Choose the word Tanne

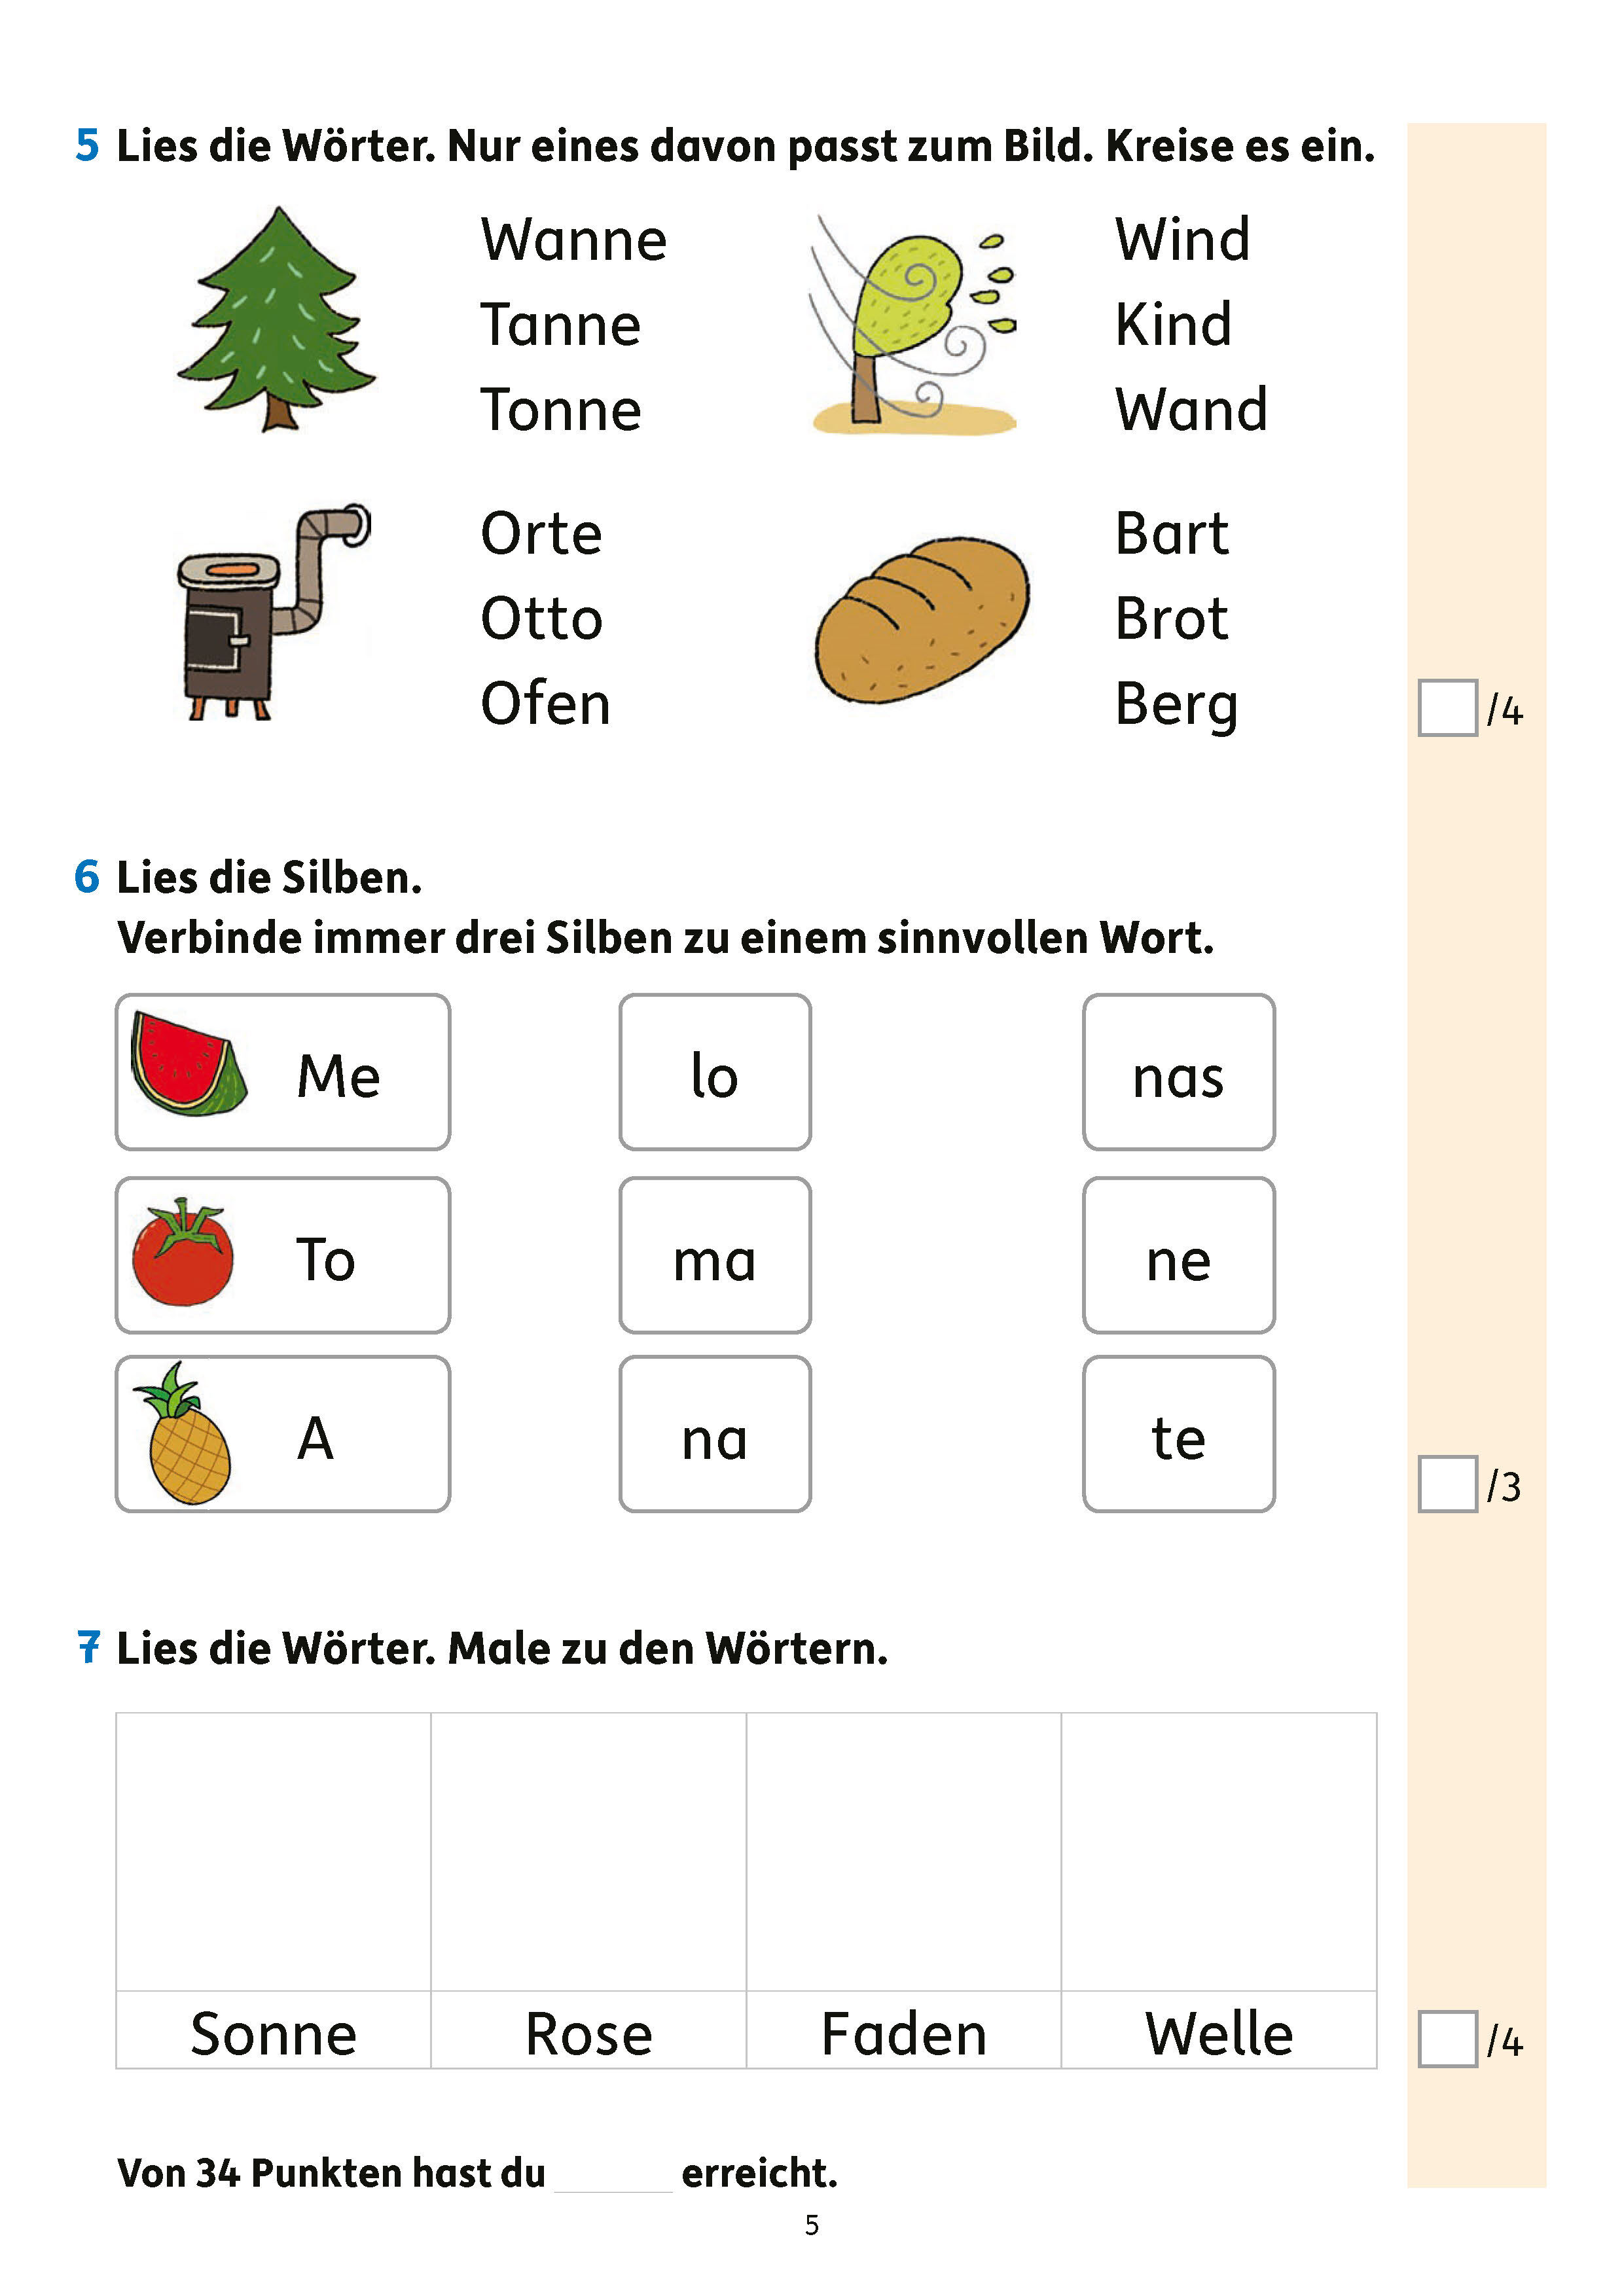pos(560,325)
